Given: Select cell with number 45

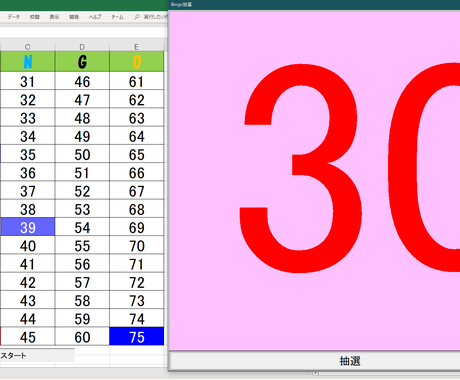Looking at the screenshot, I should click(28, 337).
